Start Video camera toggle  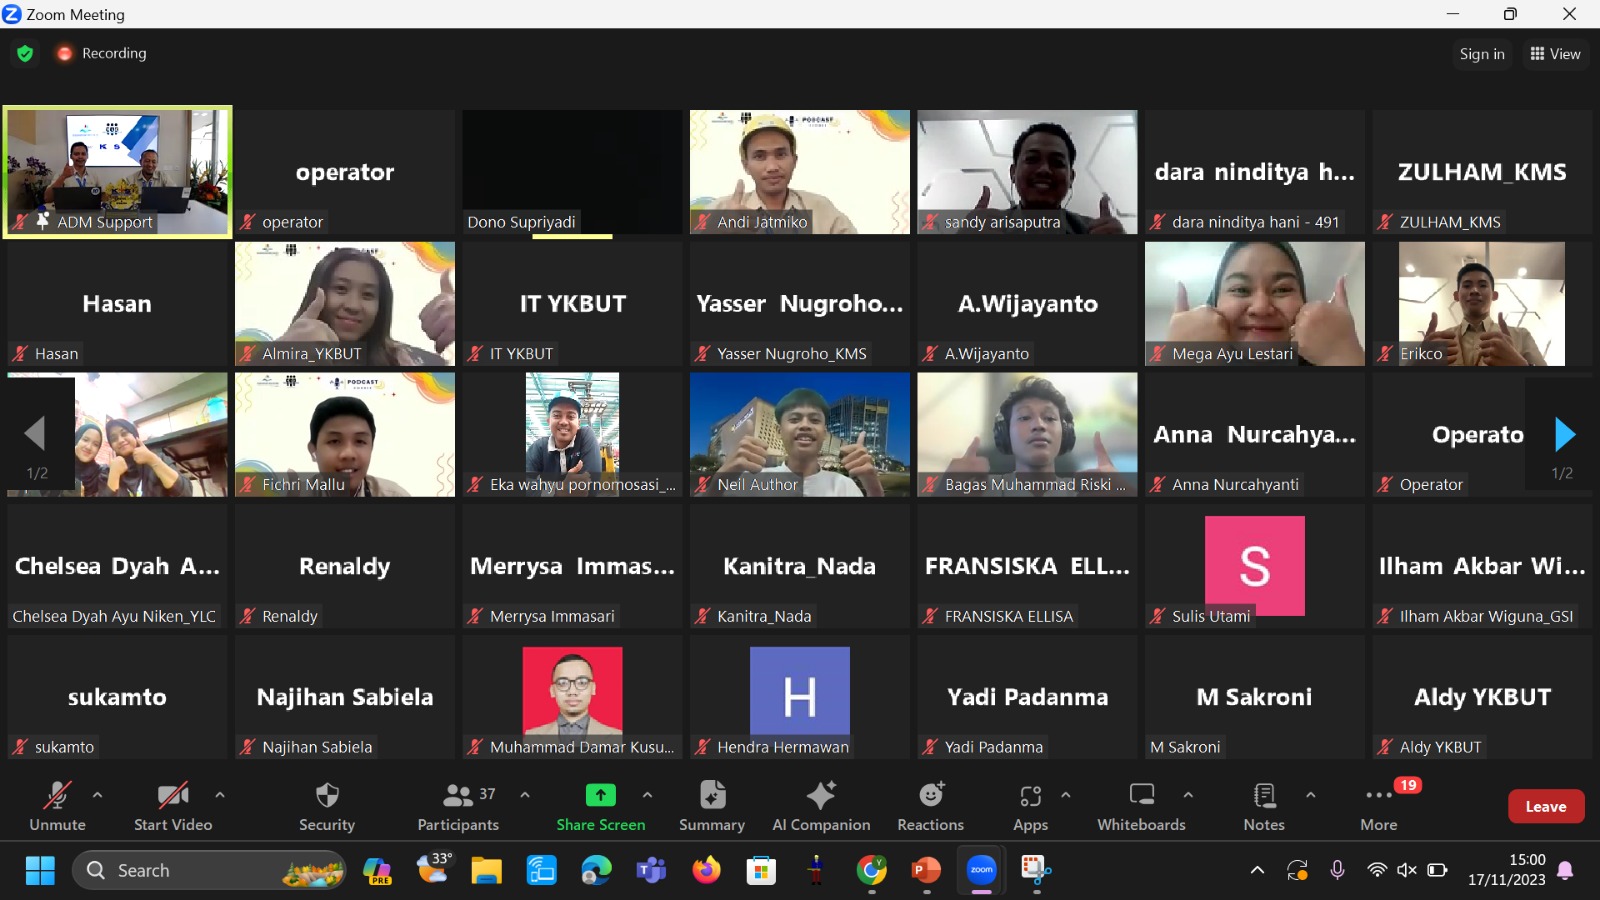click(173, 796)
